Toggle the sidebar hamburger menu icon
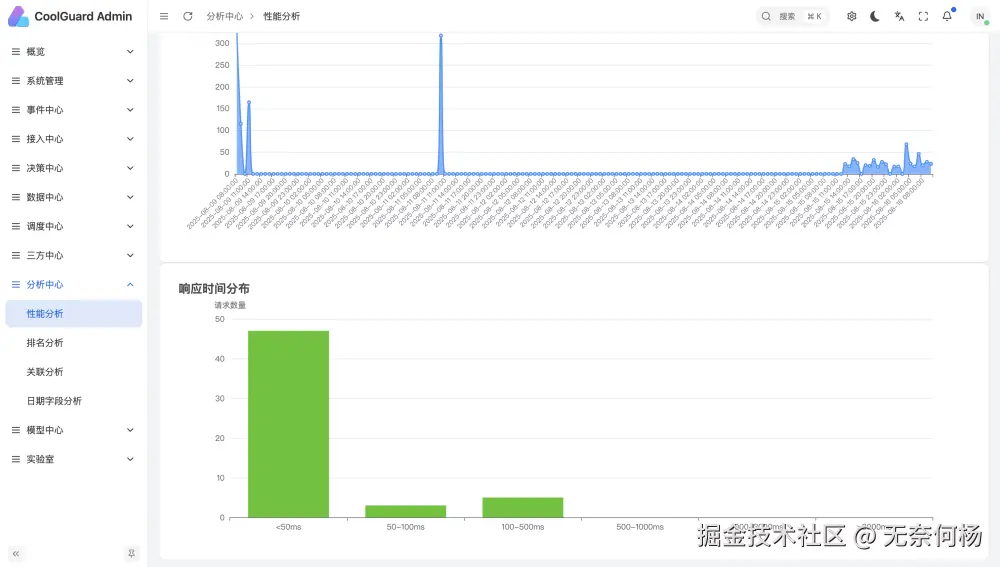The width and height of the screenshot is (1000, 567). coord(164,17)
